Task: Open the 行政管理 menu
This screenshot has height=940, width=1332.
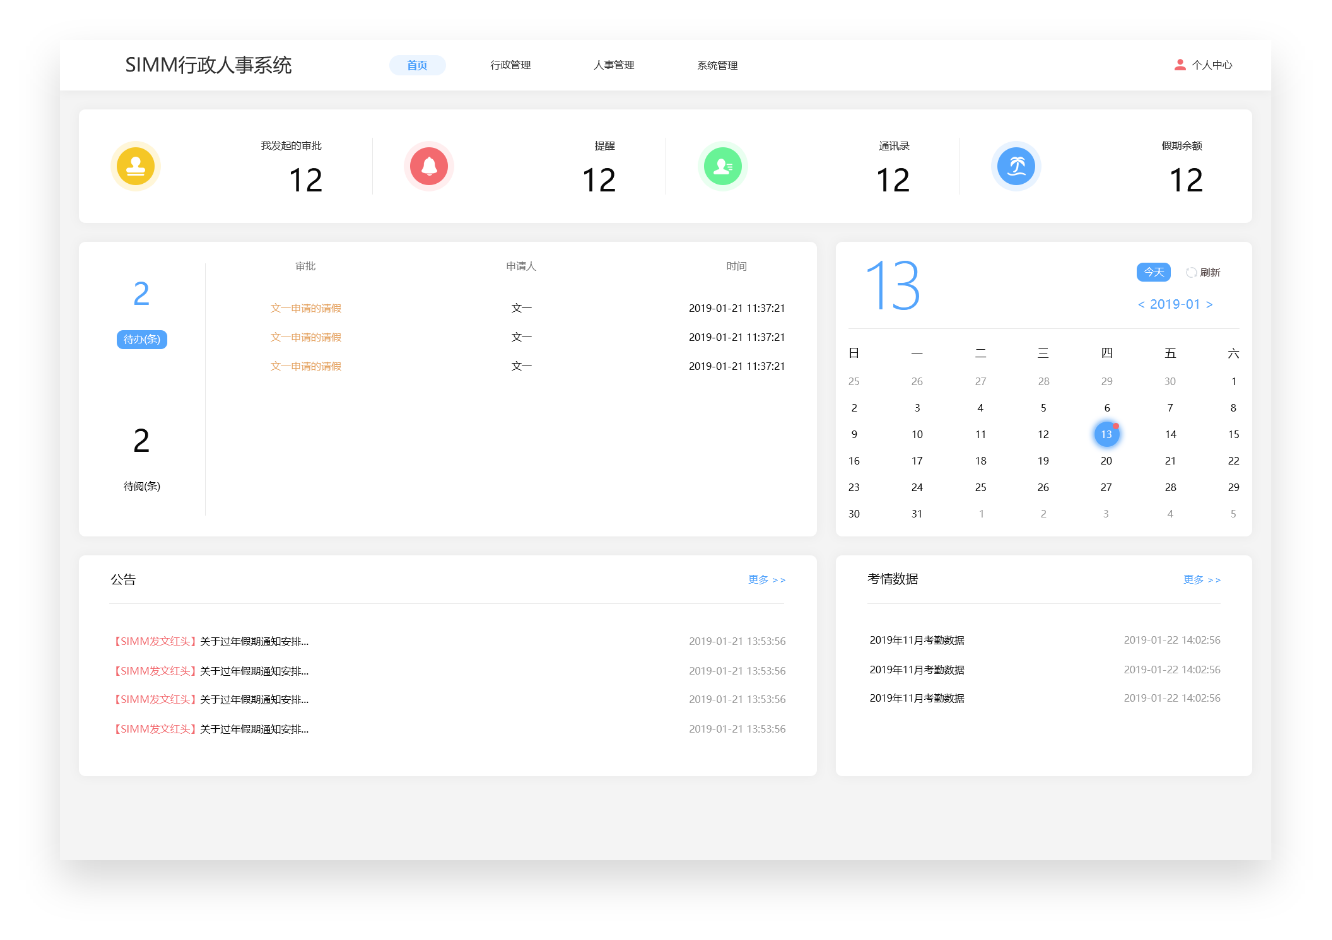Action: click(x=510, y=65)
